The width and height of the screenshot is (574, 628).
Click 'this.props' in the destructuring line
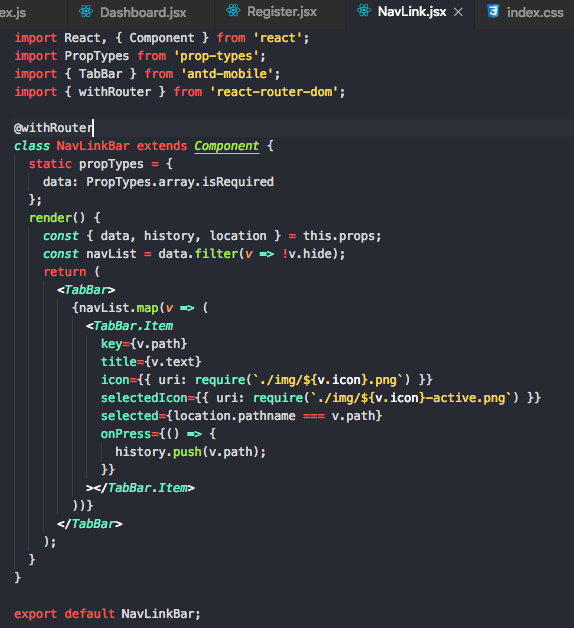(339, 236)
